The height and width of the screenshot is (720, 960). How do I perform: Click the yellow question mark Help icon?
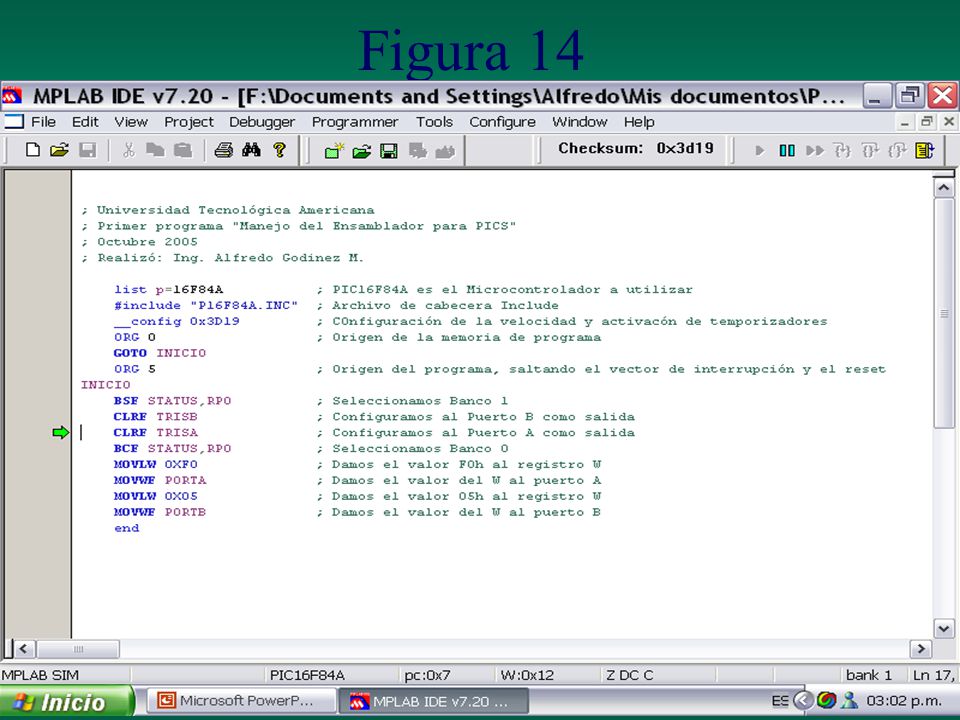pyautogui.click(x=279, y=149)
